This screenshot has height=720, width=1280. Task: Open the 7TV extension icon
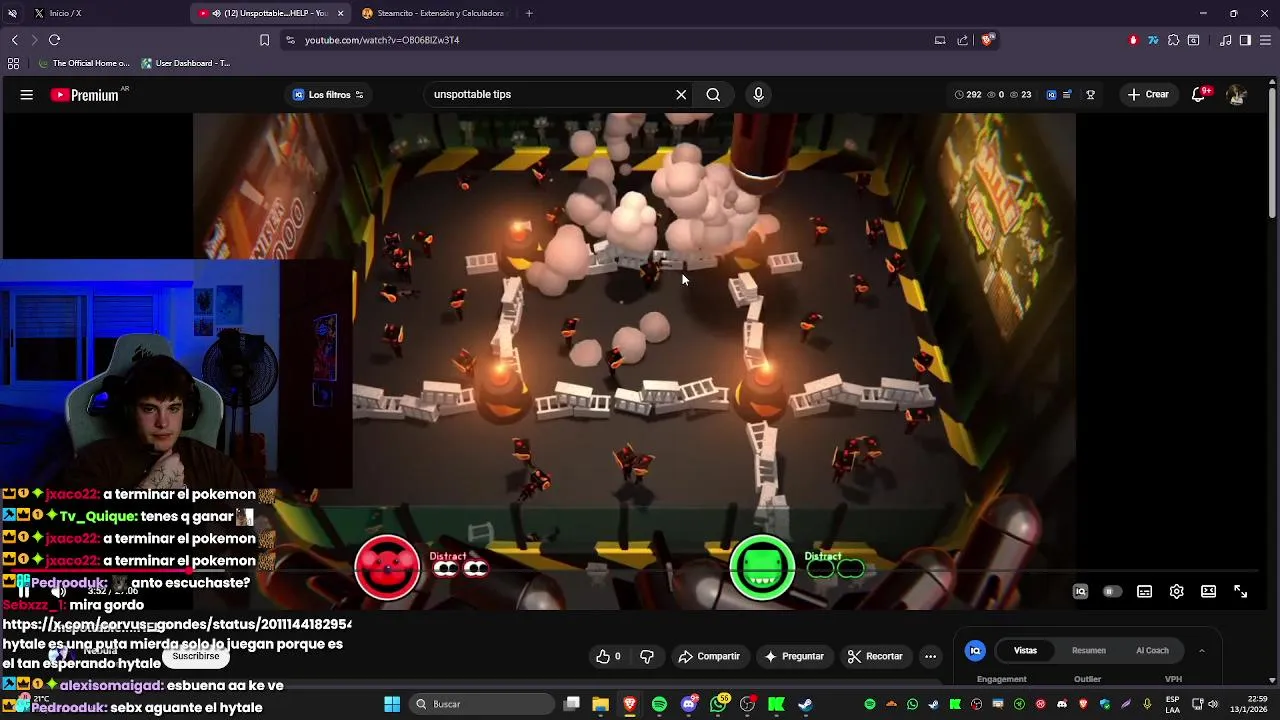pos(1153,40)
